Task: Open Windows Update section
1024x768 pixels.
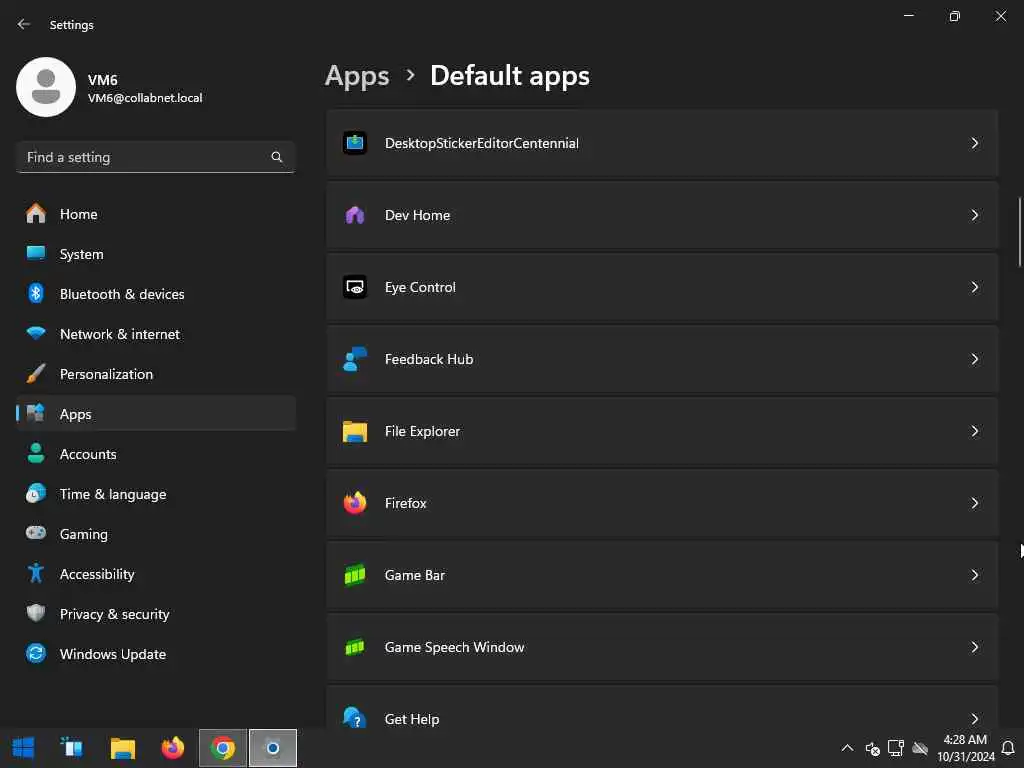Action: tap(112, 654)
